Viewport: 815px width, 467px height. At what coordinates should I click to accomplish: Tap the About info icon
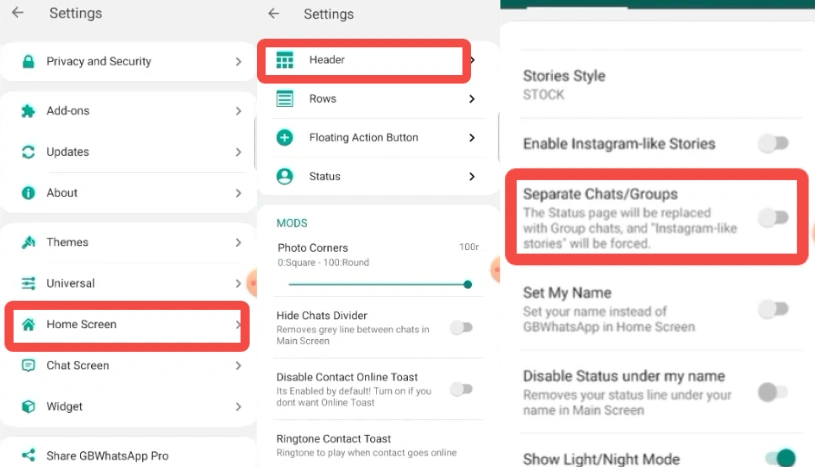(28, 193)
